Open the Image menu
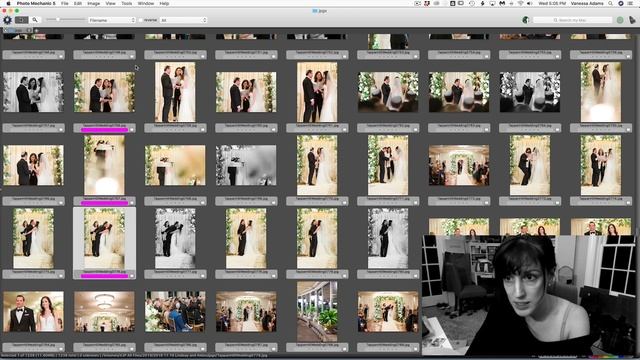The height and width of the screenshot is (360, 640). click(x=93, y=3)
